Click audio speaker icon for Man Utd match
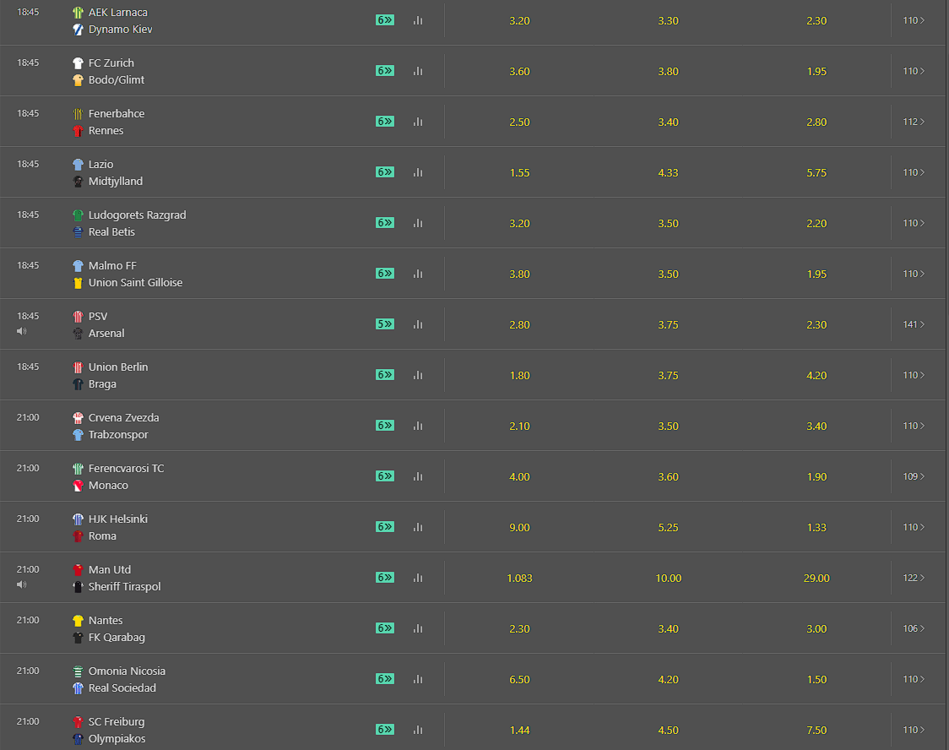949x750 pixels. click(x=22, y=585)
